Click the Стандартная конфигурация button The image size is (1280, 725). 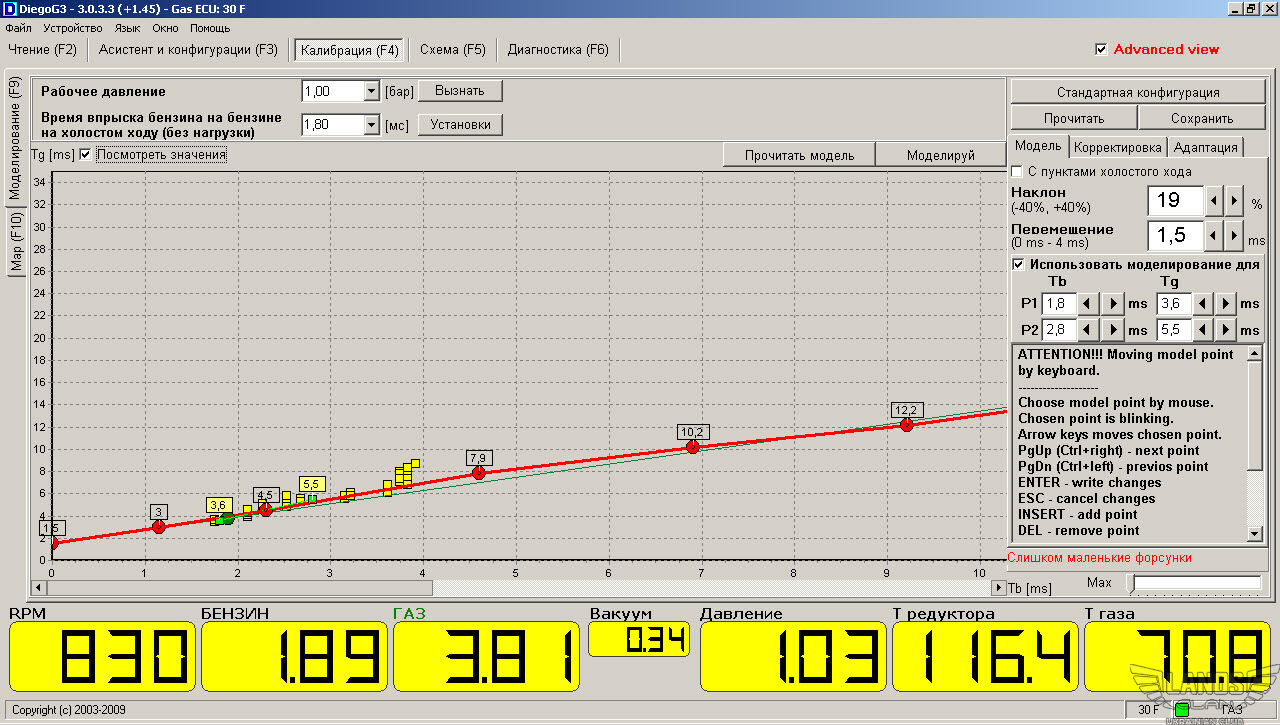1138,92
